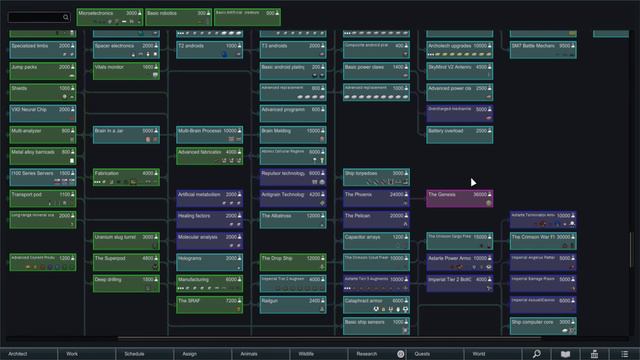The height and width of the screenshot is (360, 640).
Task: Select the Advanced fabrication node
Action: tap(209, 156)
